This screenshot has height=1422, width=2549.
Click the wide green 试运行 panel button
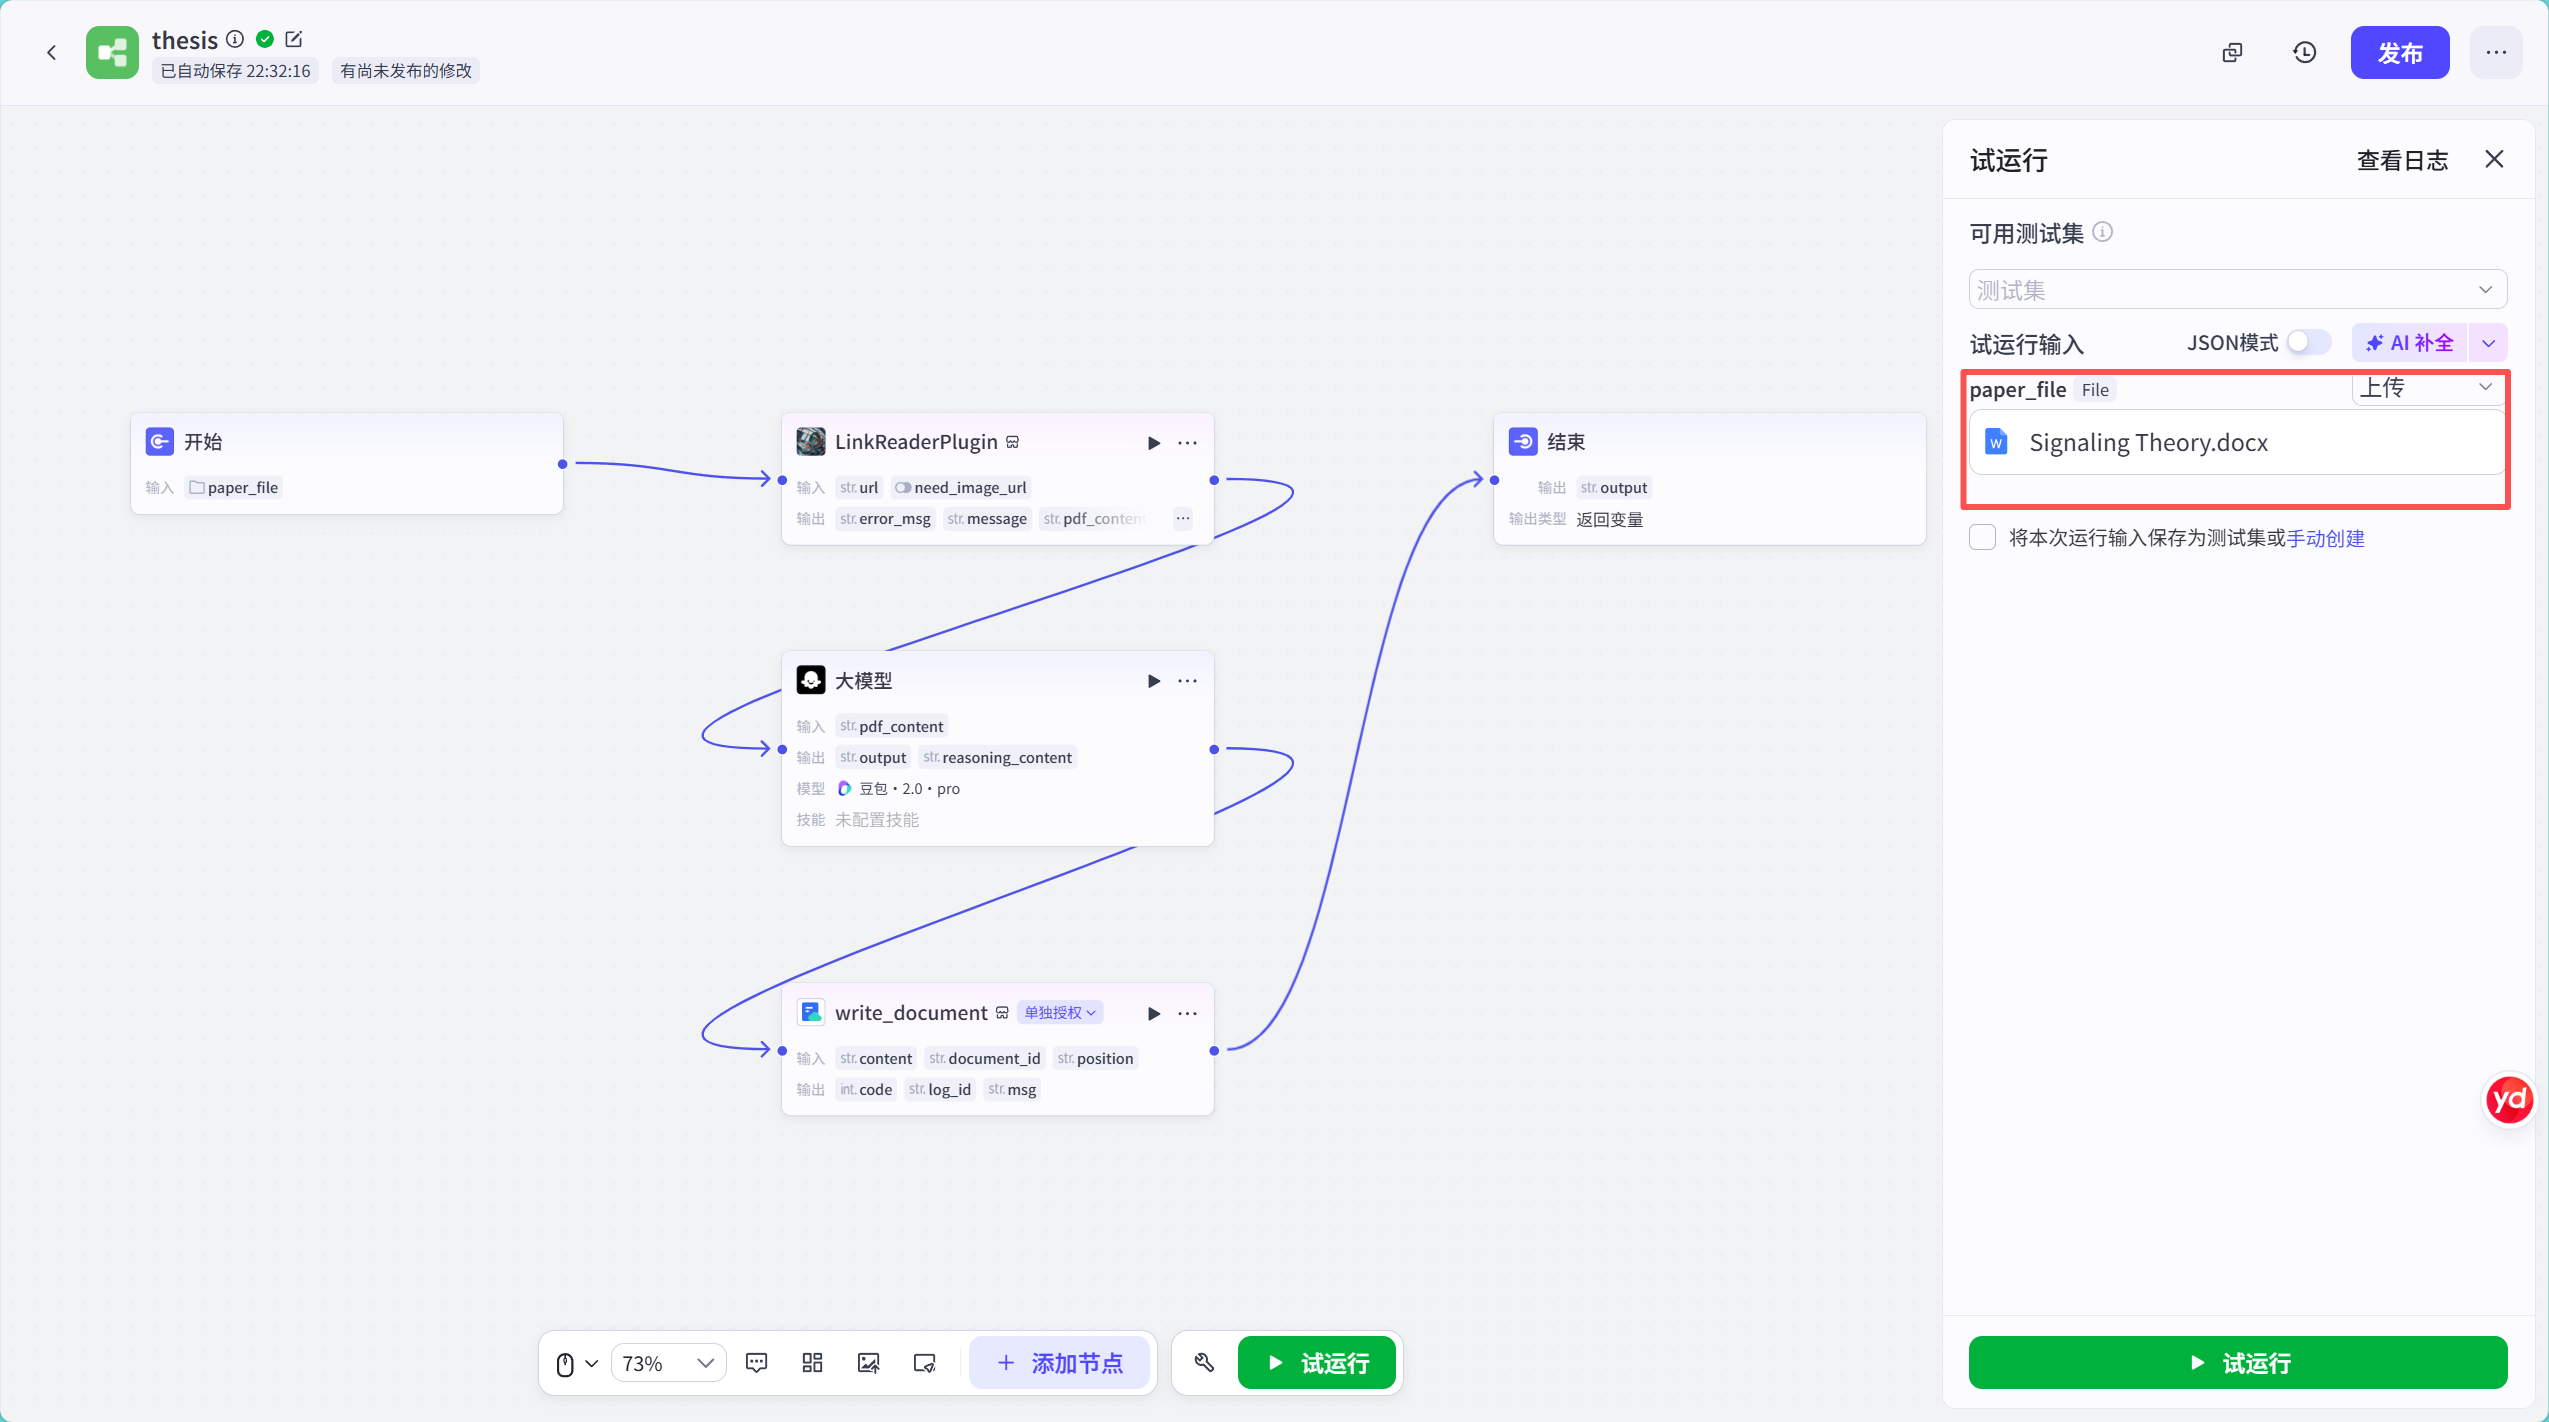[2237, 1362]
